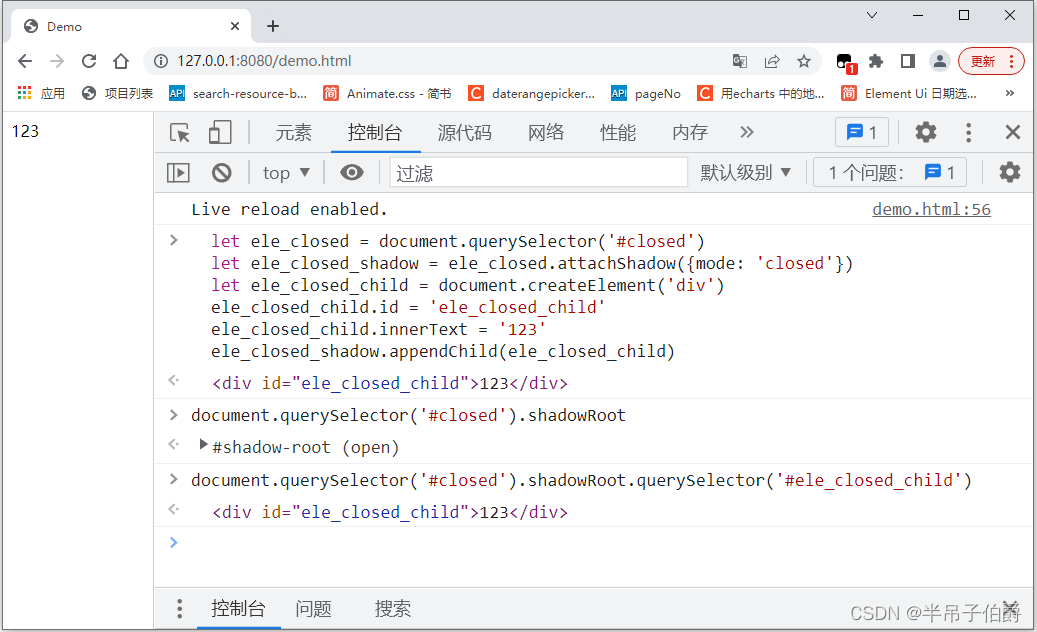Create a live expression with the eye icon
The image size is (1037, 632).
point(351,172)
